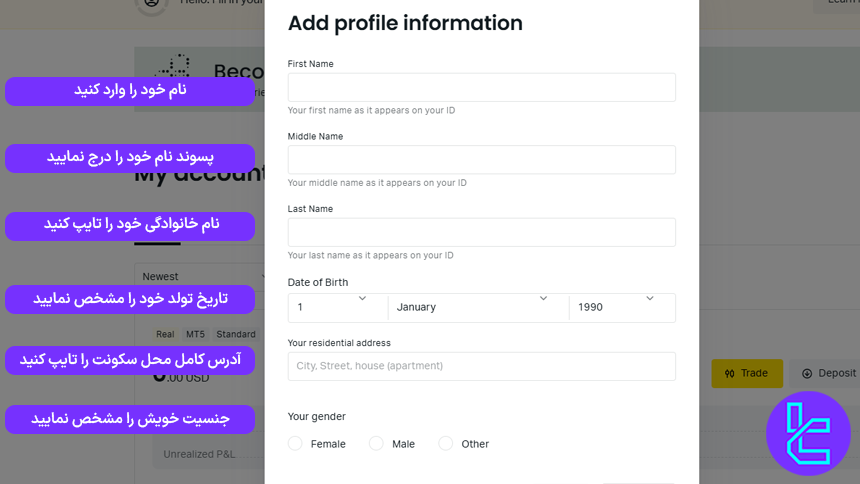This screenshot has height=484, width=860.
Task: Select the Female gender radio button
Action: click(295, 443)
